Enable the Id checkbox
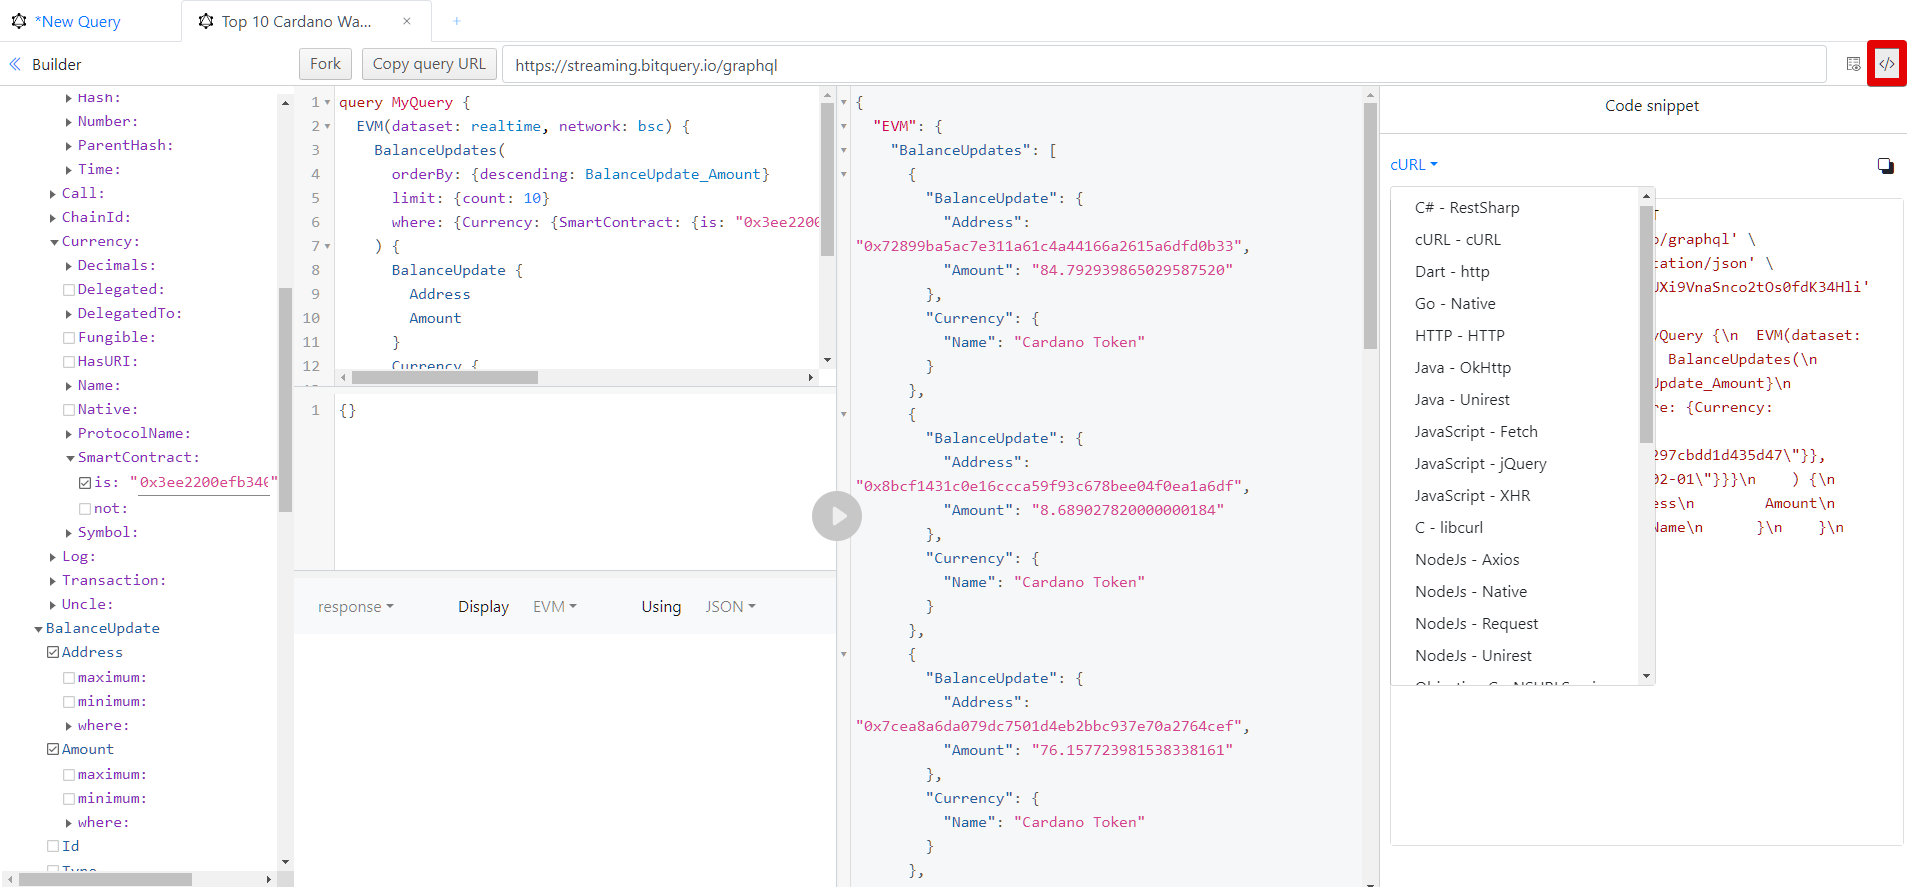Image resolution: width=1912 pixels, height=887 pixels. point(53,846)
